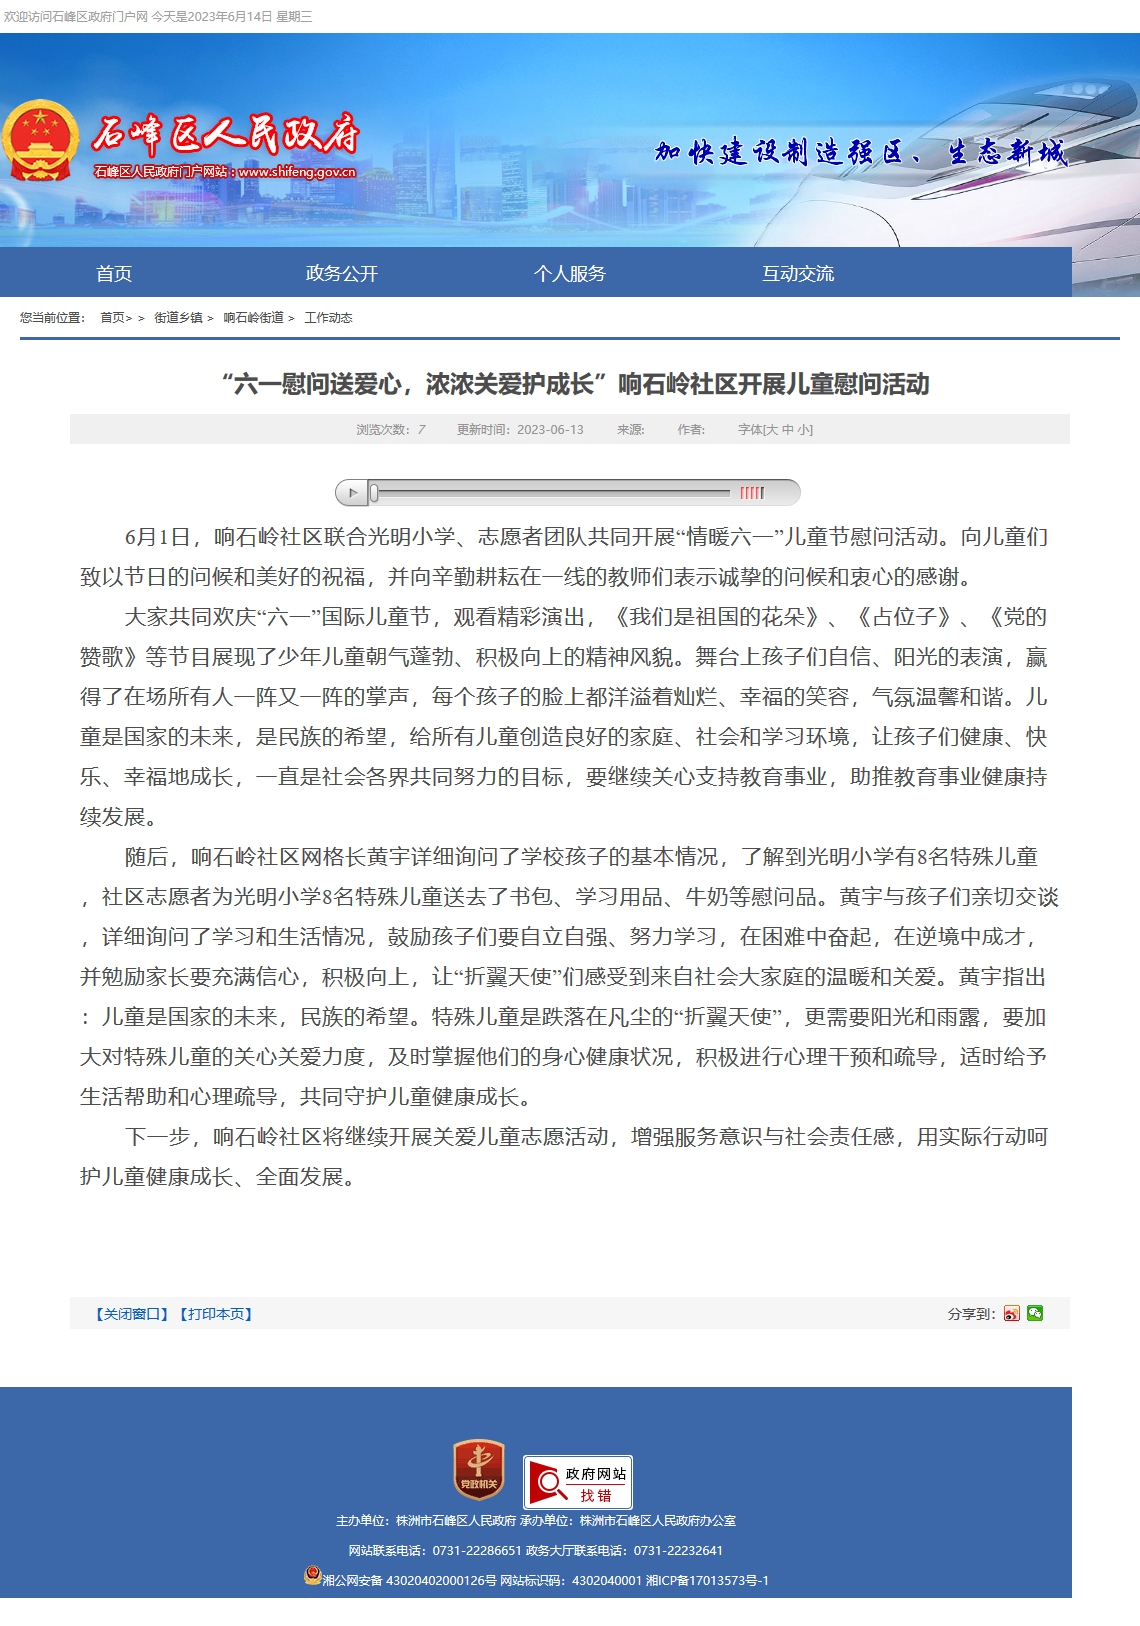Open the 首页 navigation tab

114,273
